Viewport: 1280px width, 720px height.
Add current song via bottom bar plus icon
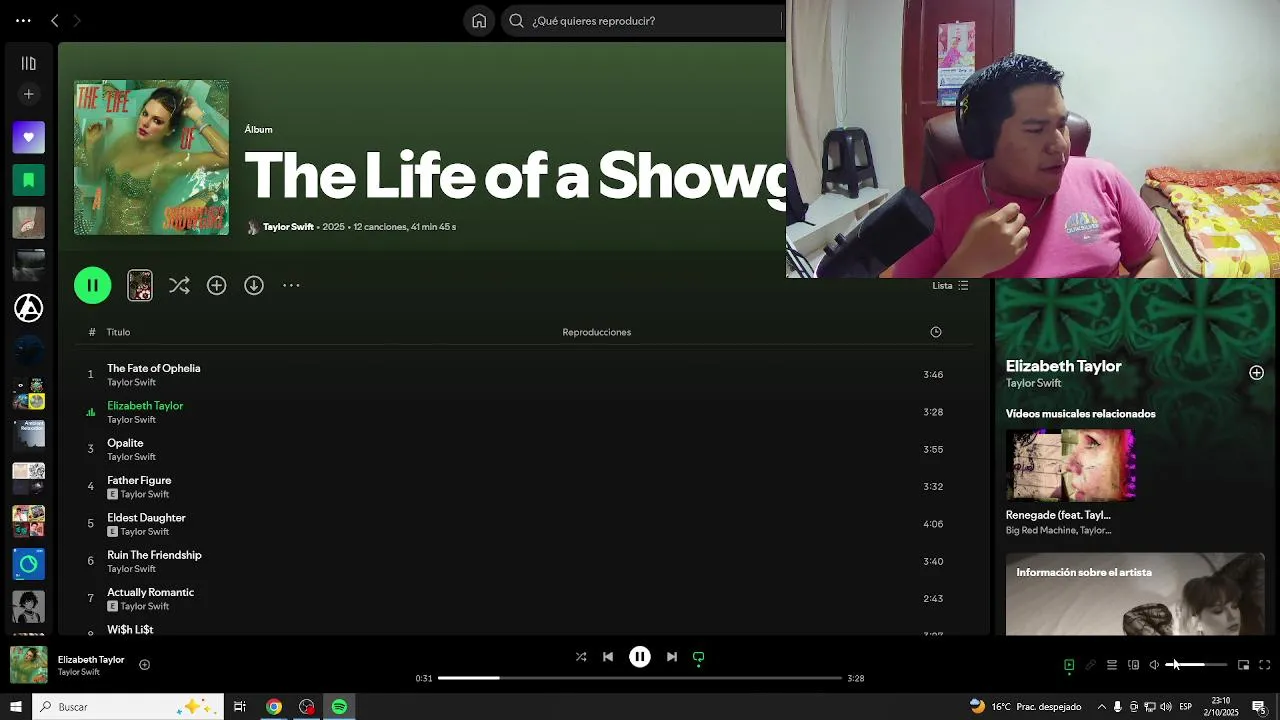[x=144, y=665]
